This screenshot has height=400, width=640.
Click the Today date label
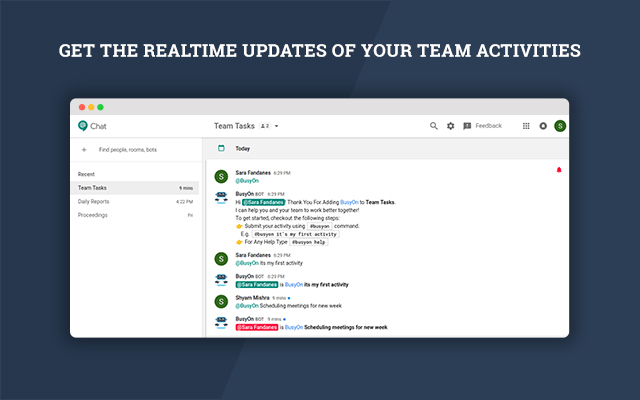point(242,149)
